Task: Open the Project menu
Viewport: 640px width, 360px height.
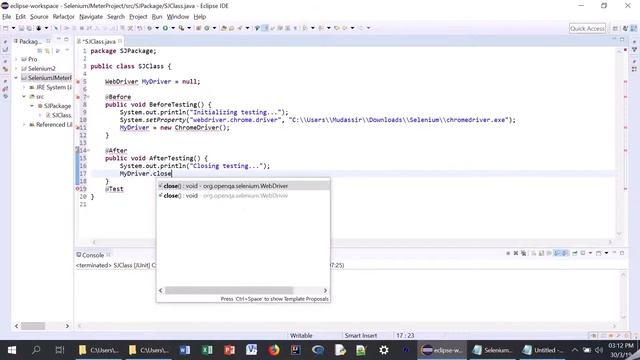Action: (138, 17)
